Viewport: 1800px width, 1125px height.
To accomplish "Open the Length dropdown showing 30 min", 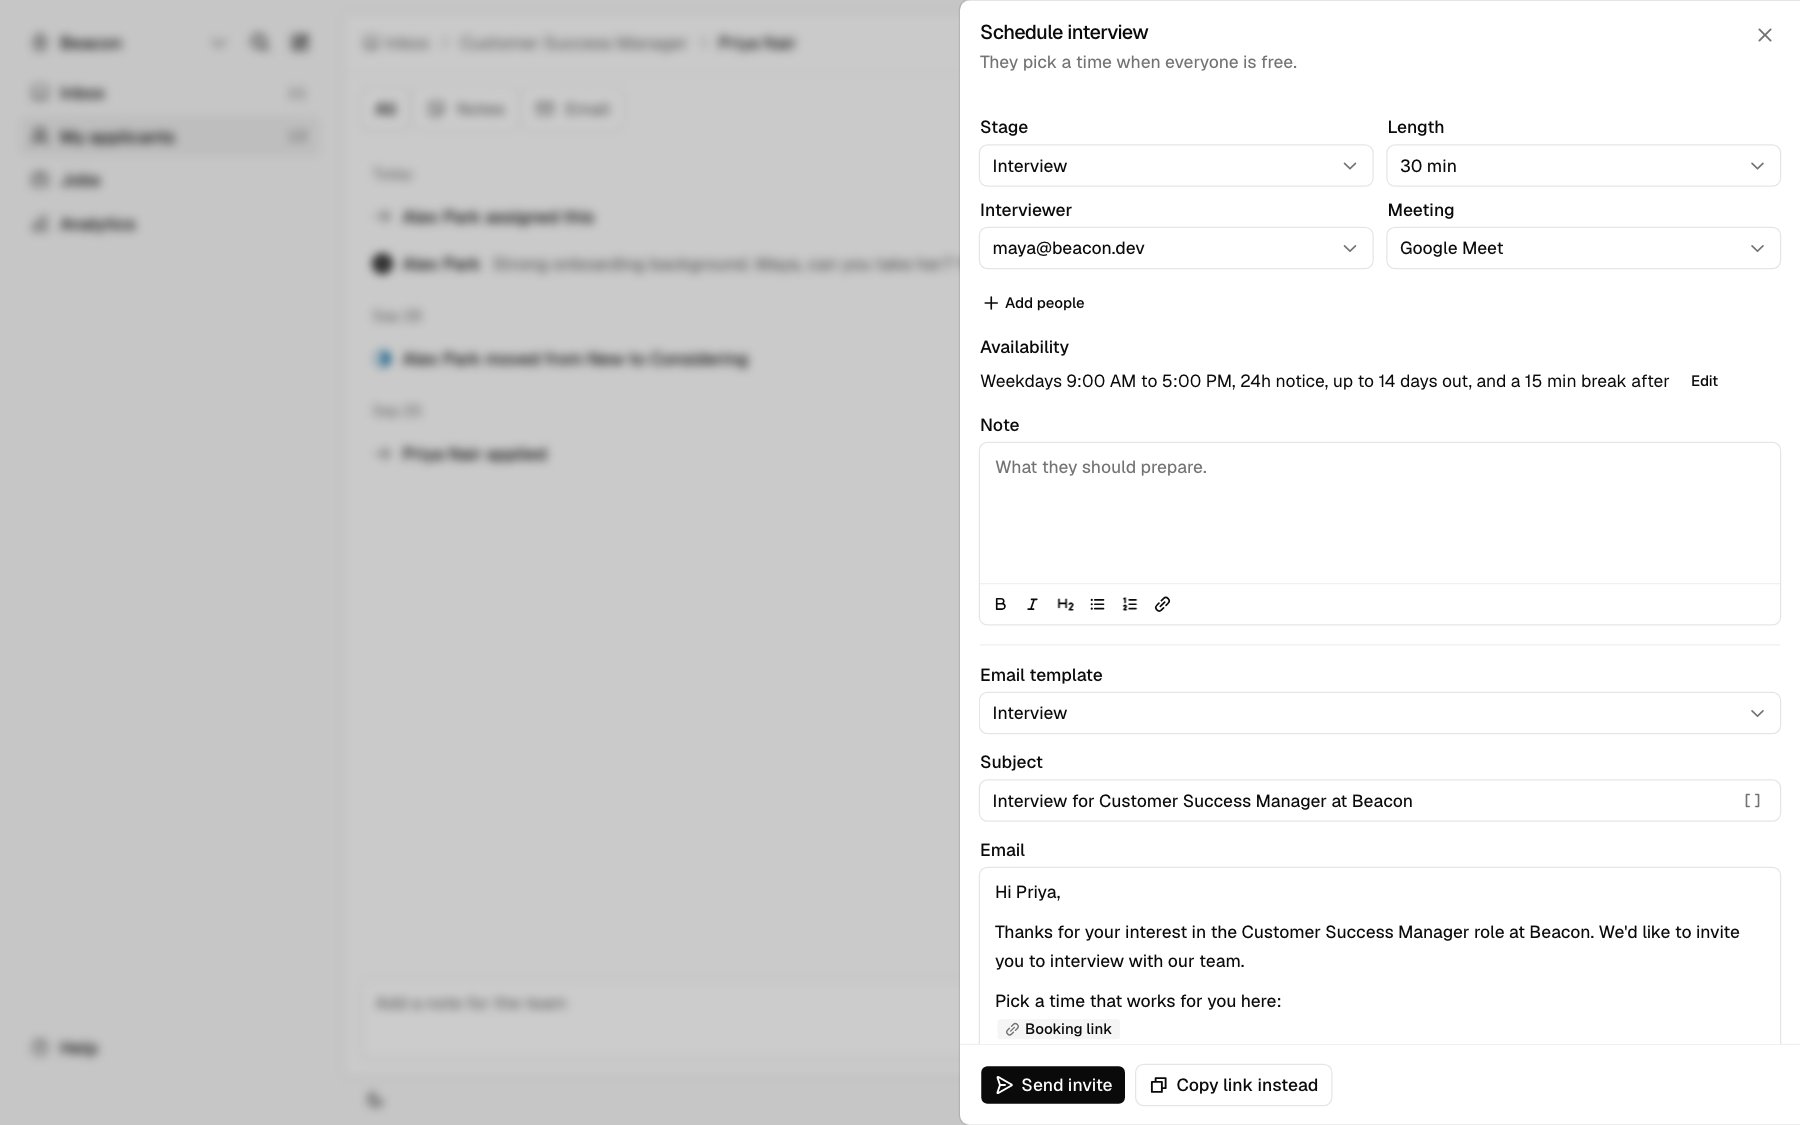I will point(1583,166).
